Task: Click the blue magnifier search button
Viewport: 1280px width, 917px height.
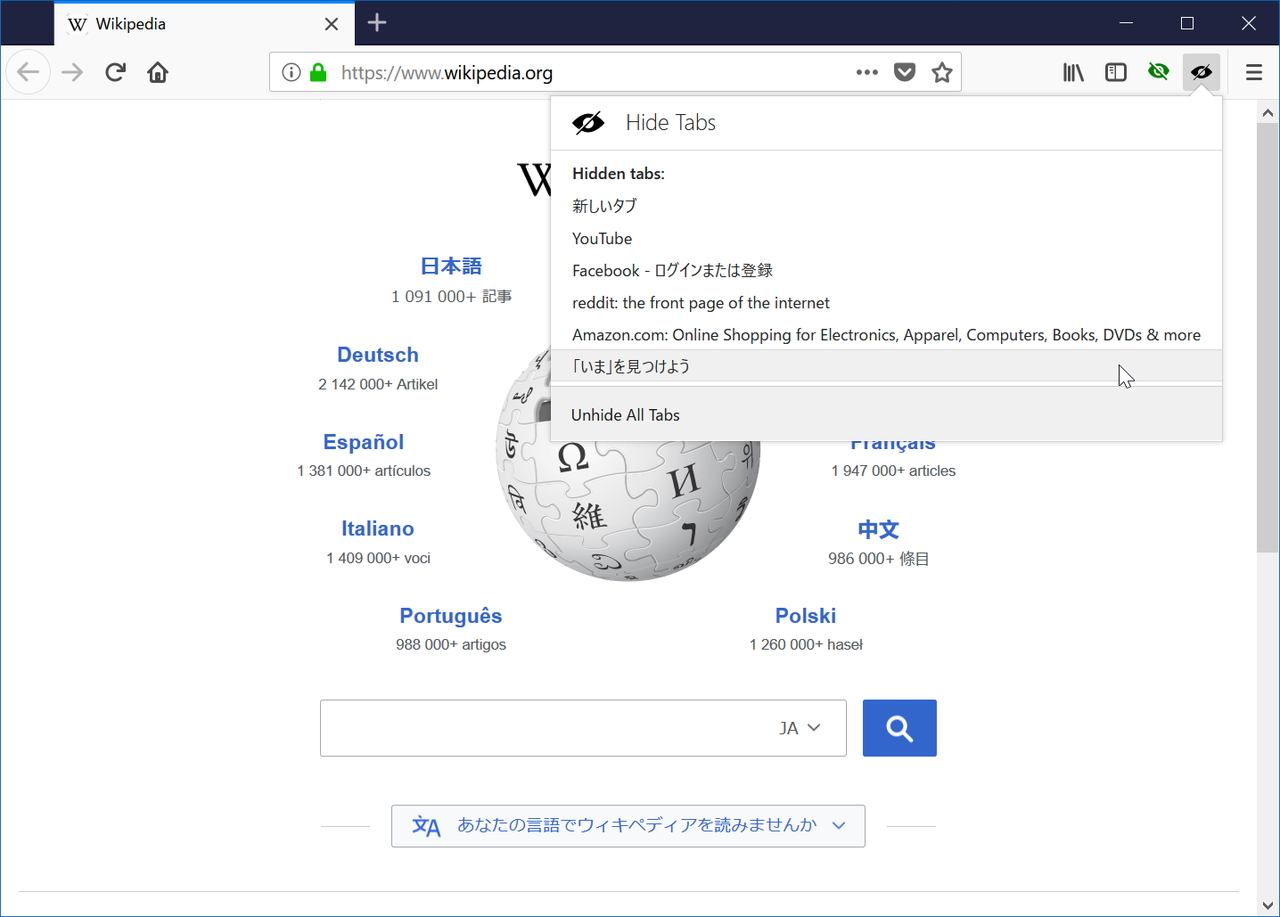Action: point(898,727)
